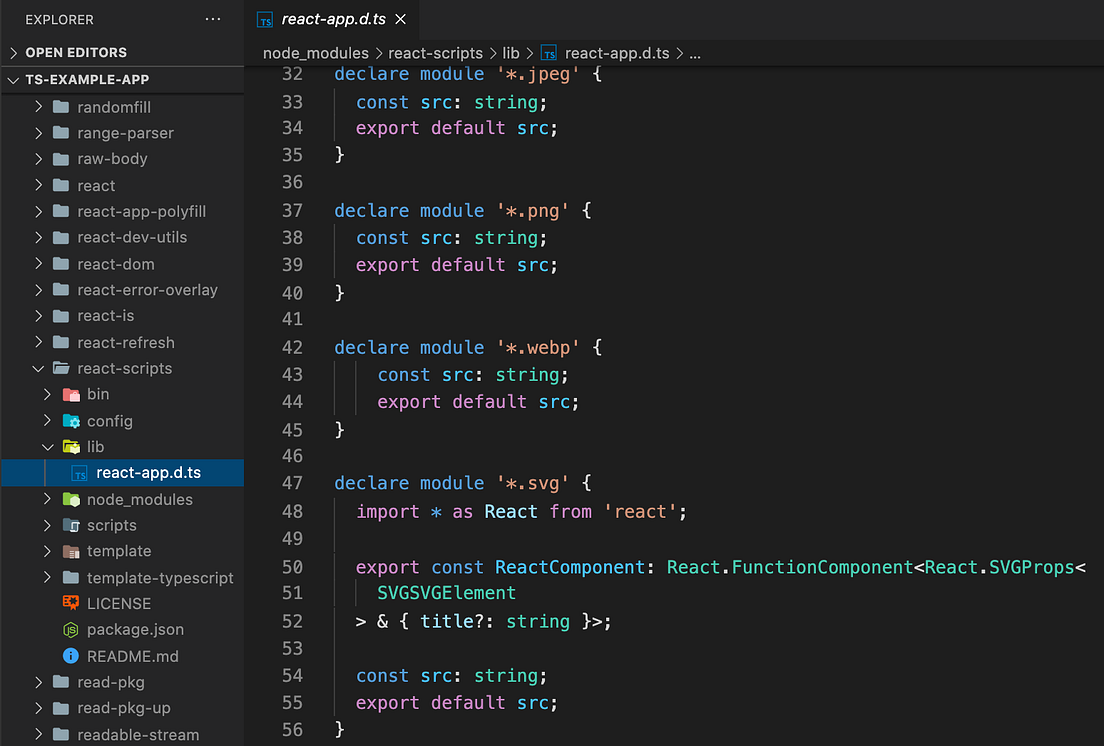The image size is (1104, 746).
Task: Select the react-app.d.ts editor tab
Action: [332, 20]
